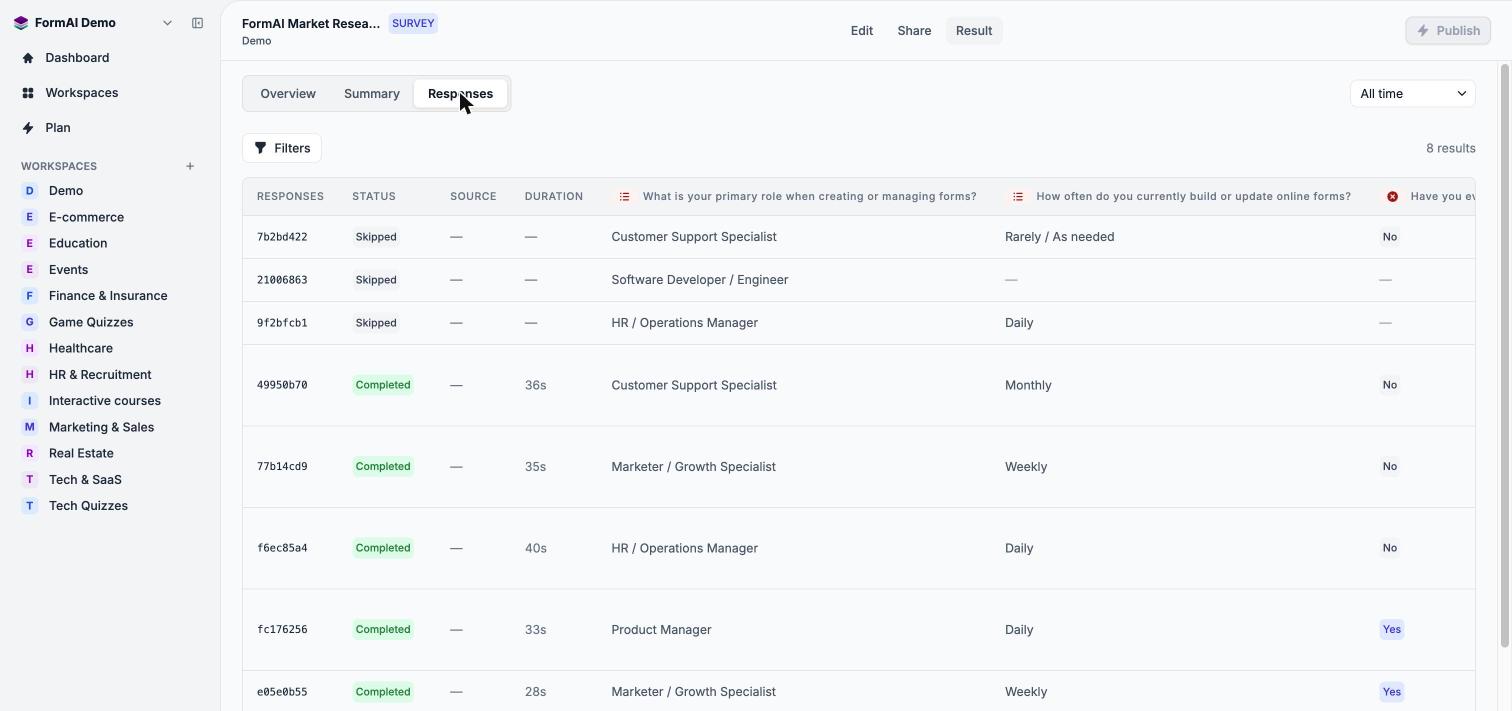The height and width of the screenshot is (711, 1512).
Task: Click the SURVEY badge
Action: point(413,23)
